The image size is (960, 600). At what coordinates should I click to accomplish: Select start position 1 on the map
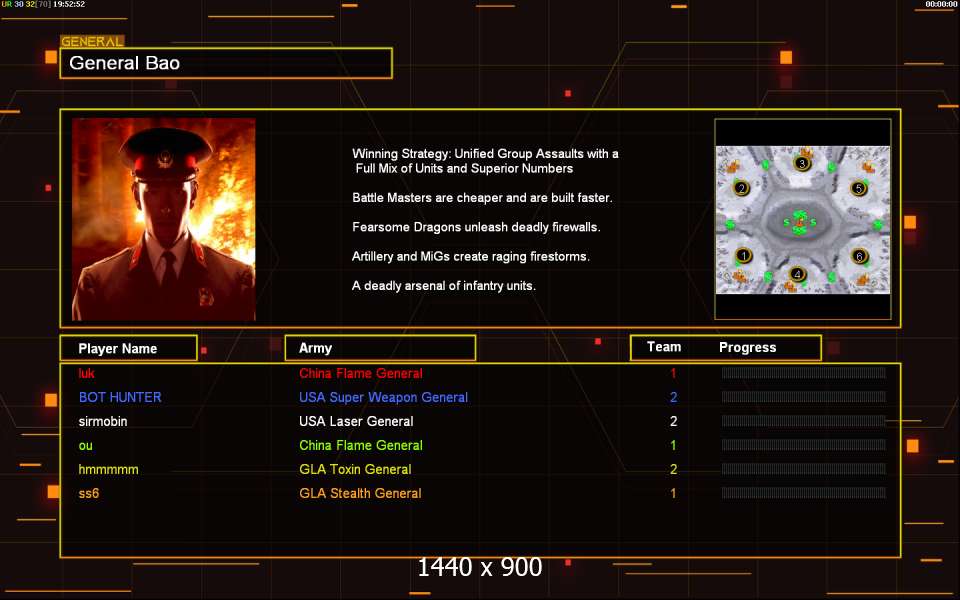pos(743,255)
